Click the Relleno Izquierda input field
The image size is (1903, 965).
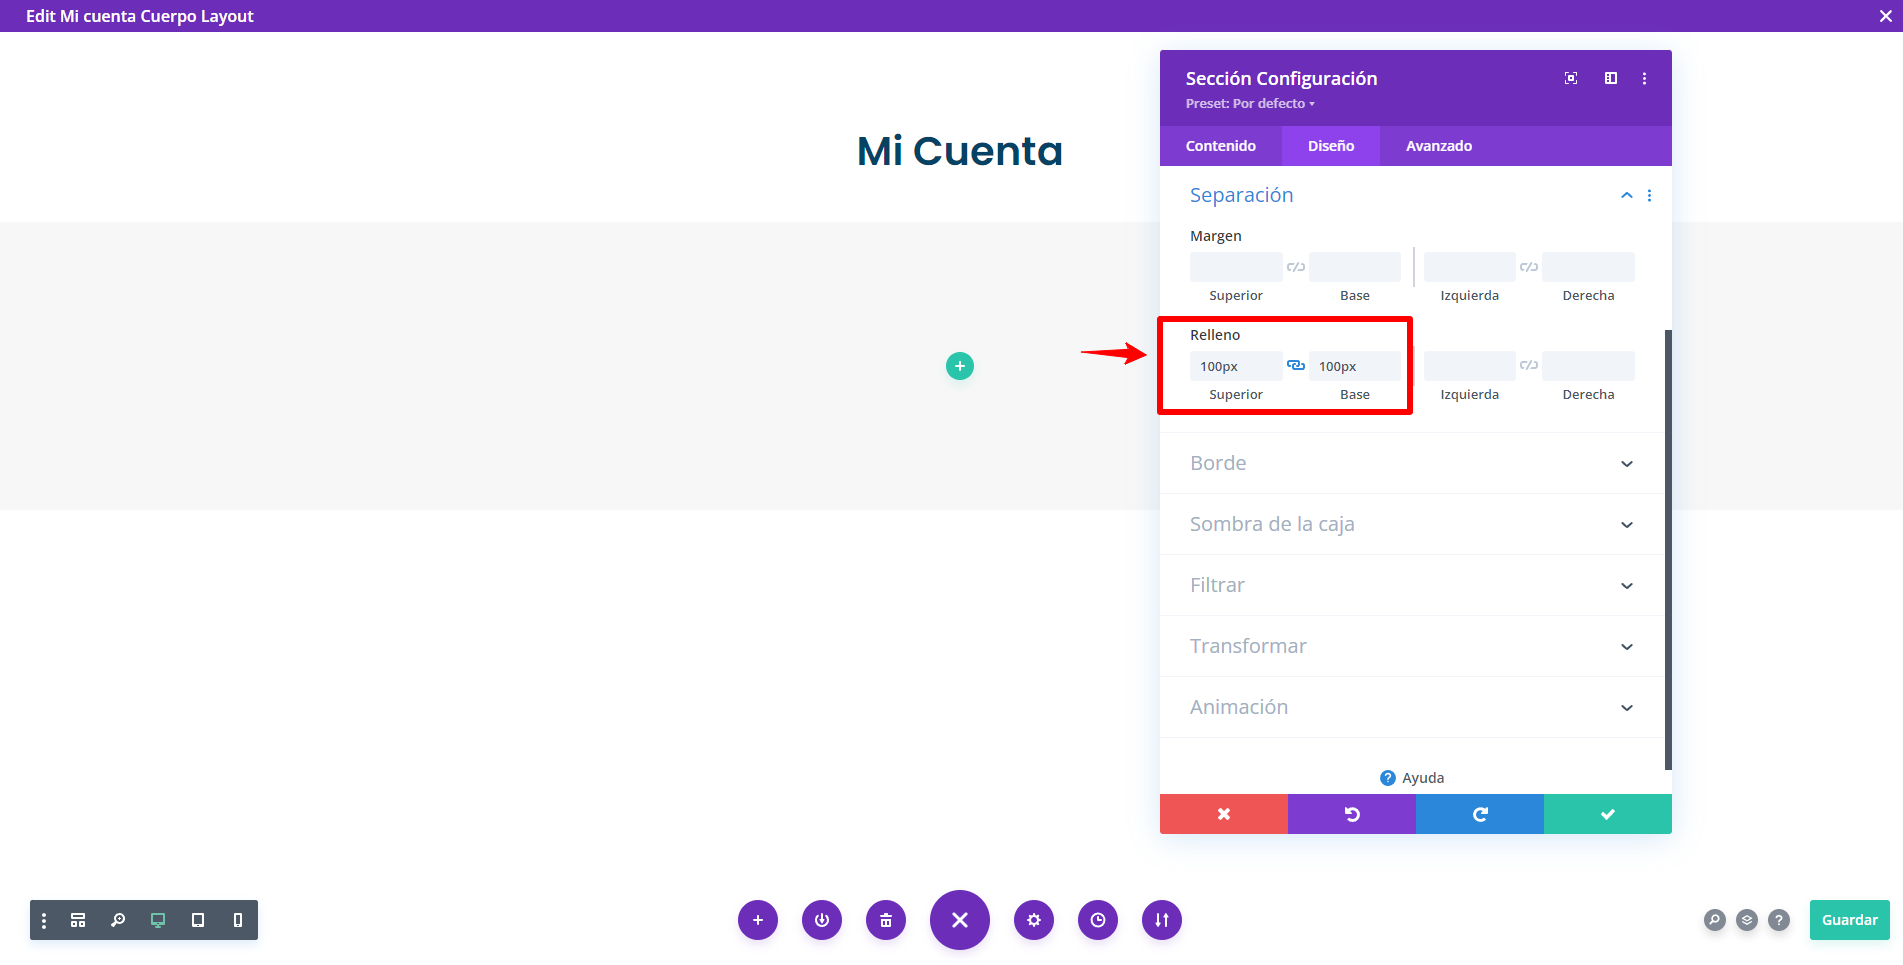pos(1469,366)
